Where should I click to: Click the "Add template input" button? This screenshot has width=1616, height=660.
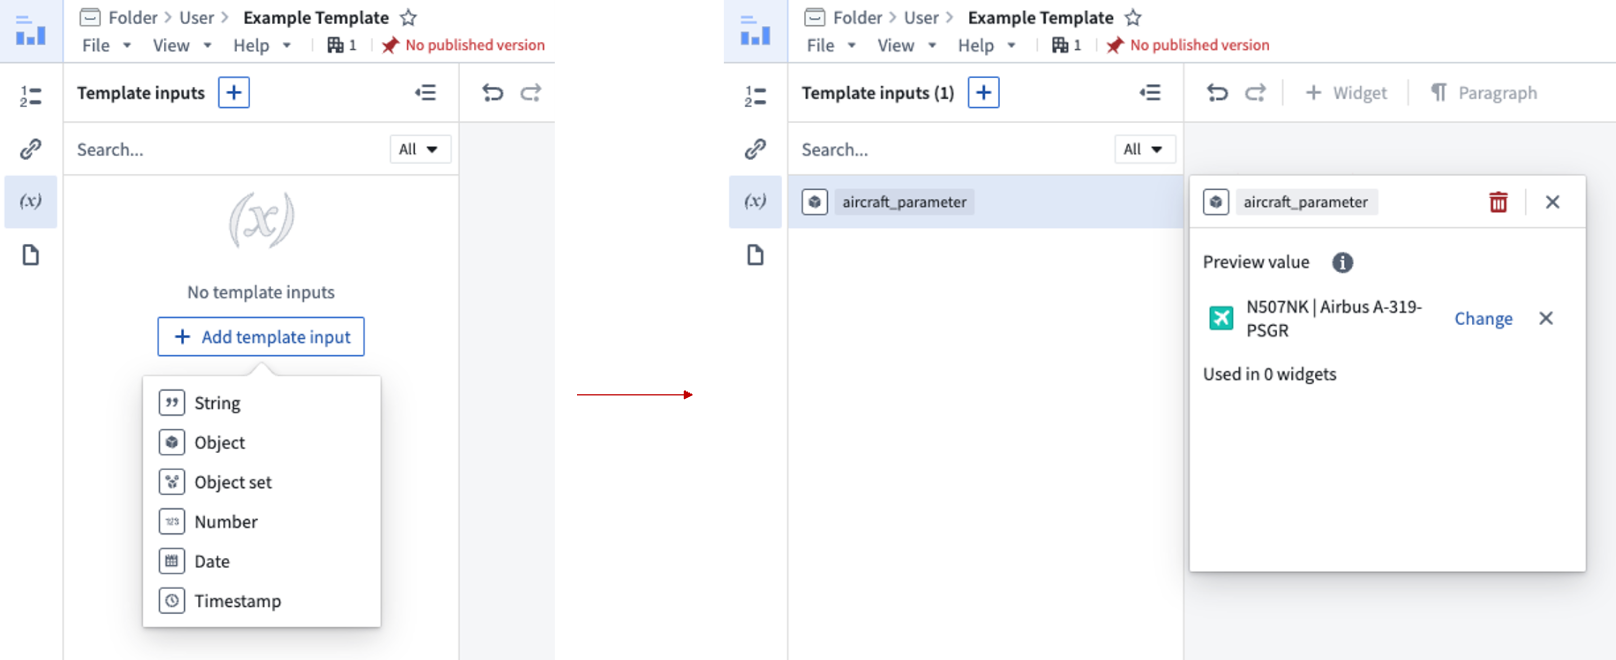[x=261, y=337]
